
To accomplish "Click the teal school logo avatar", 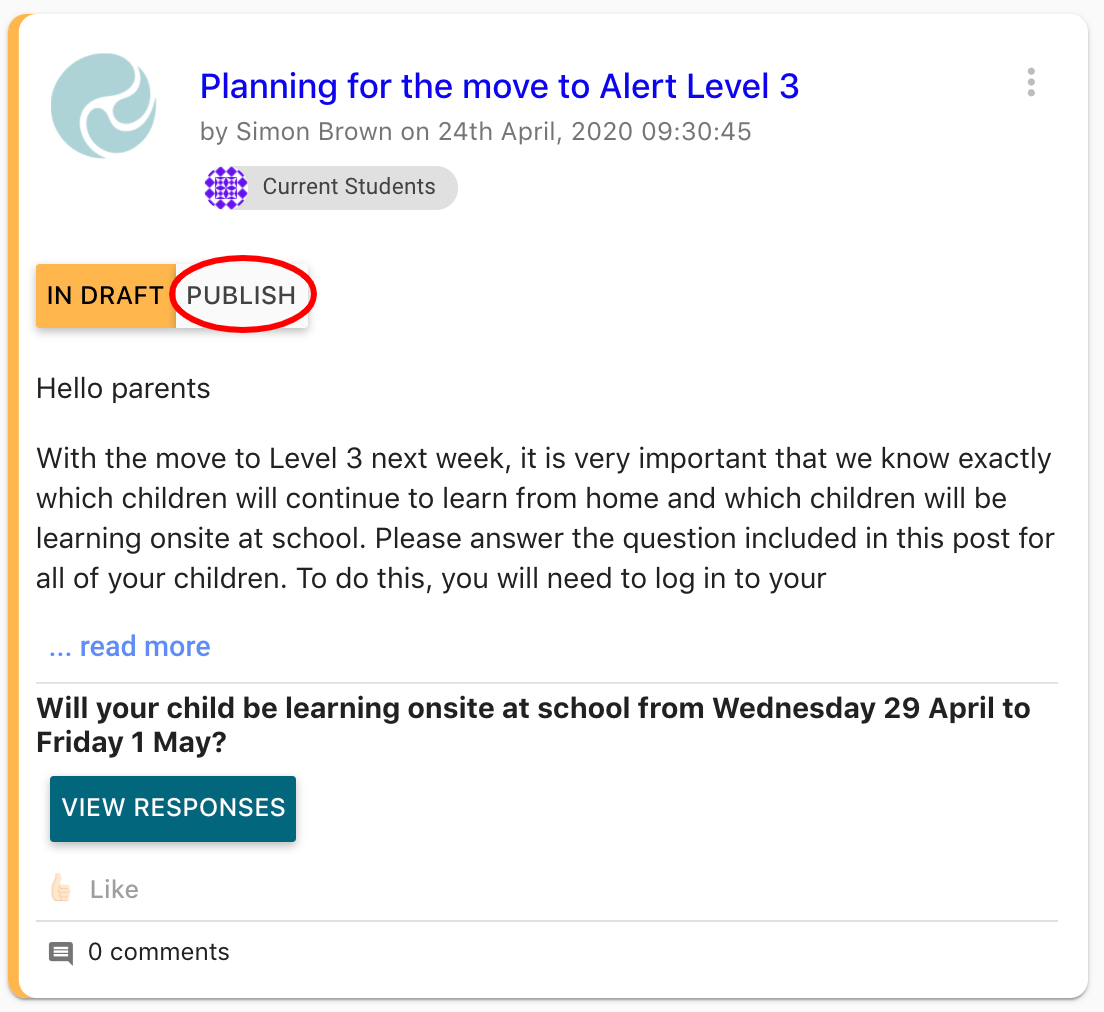I will (x=103, y=106).
